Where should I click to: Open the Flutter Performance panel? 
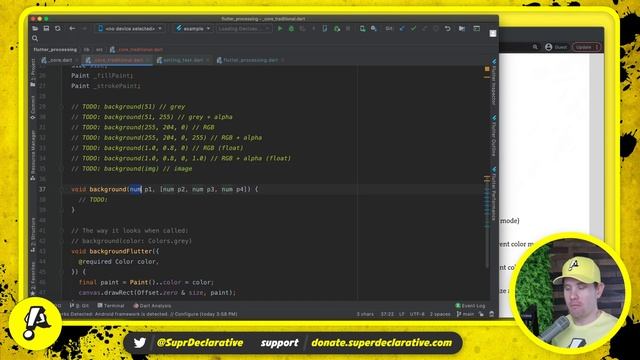[493, 193]
